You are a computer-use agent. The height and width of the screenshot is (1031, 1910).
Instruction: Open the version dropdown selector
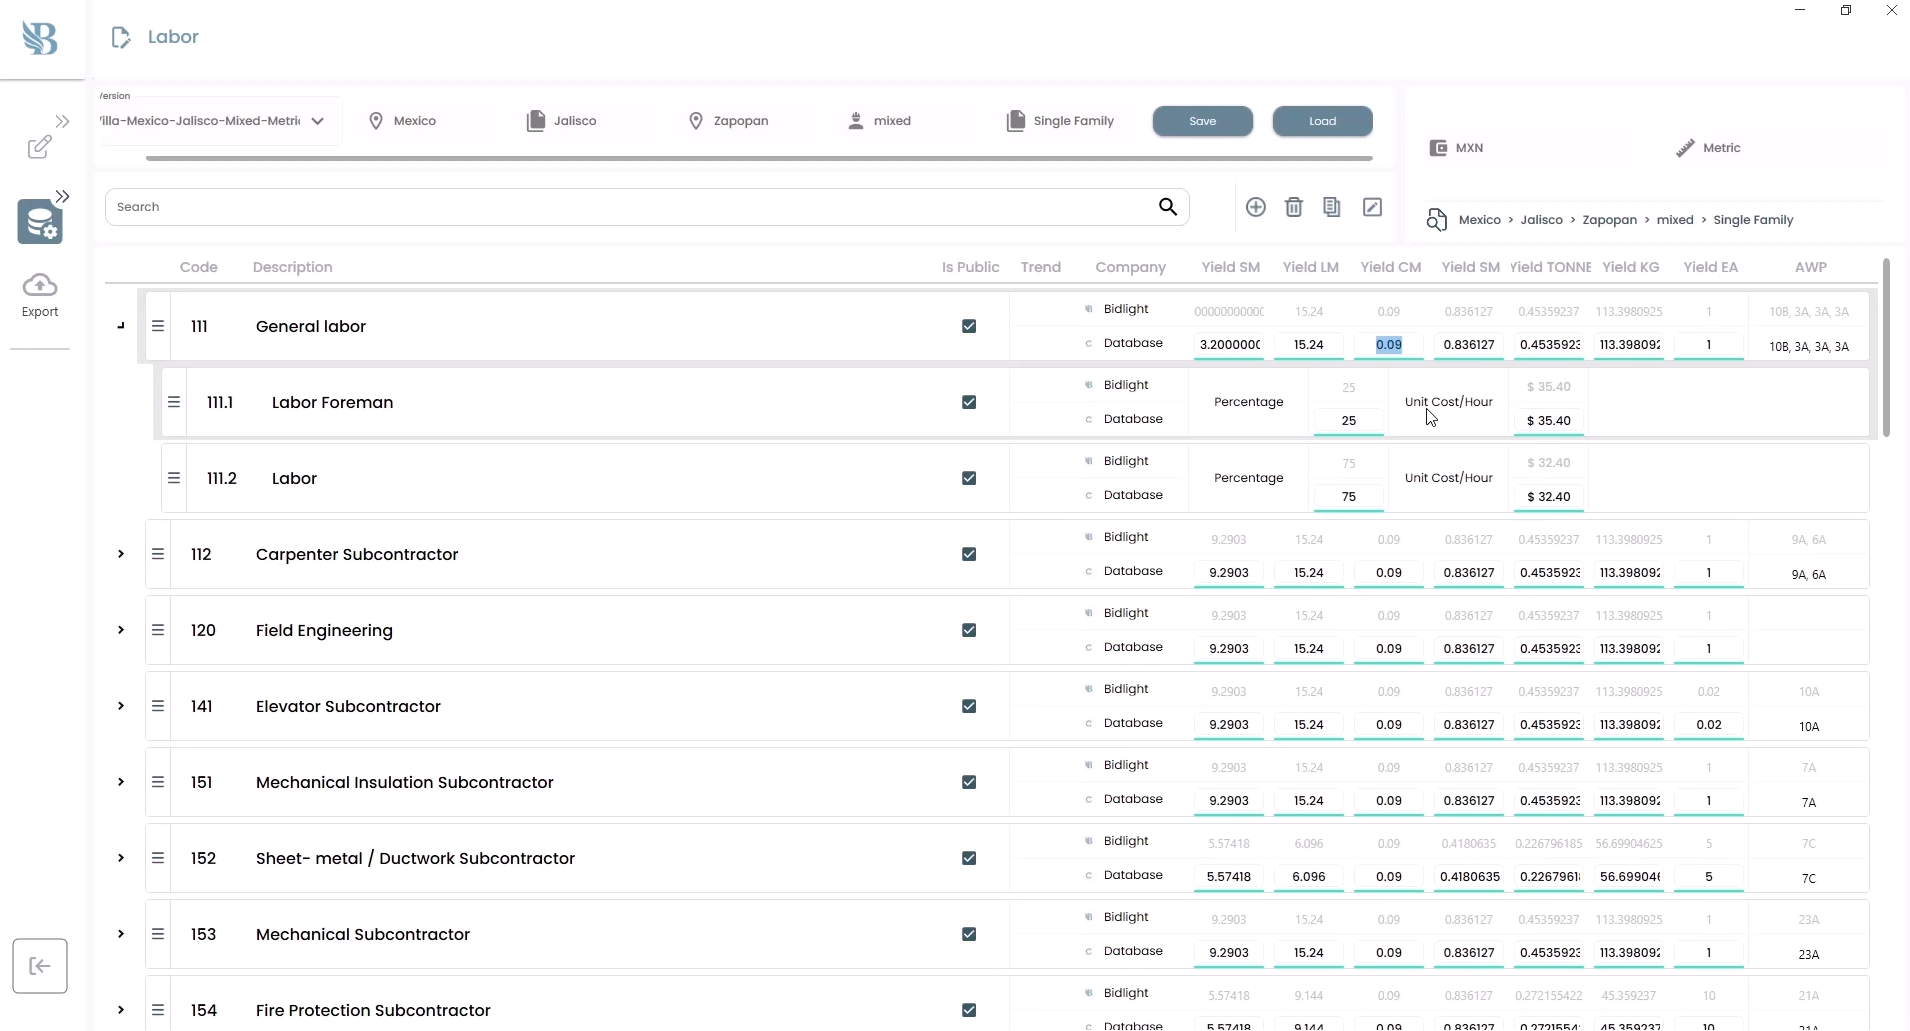click(x=213, y=121)
